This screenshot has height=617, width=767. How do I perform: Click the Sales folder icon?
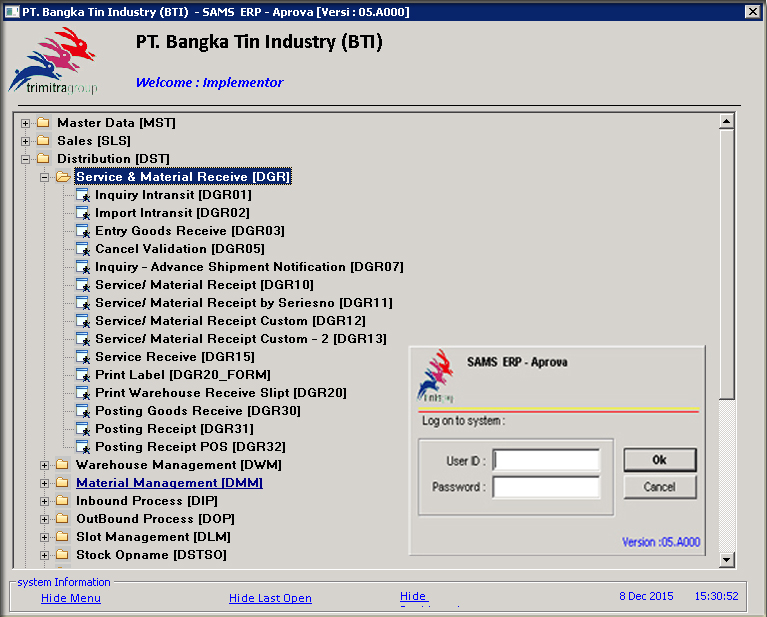(44, 140)
